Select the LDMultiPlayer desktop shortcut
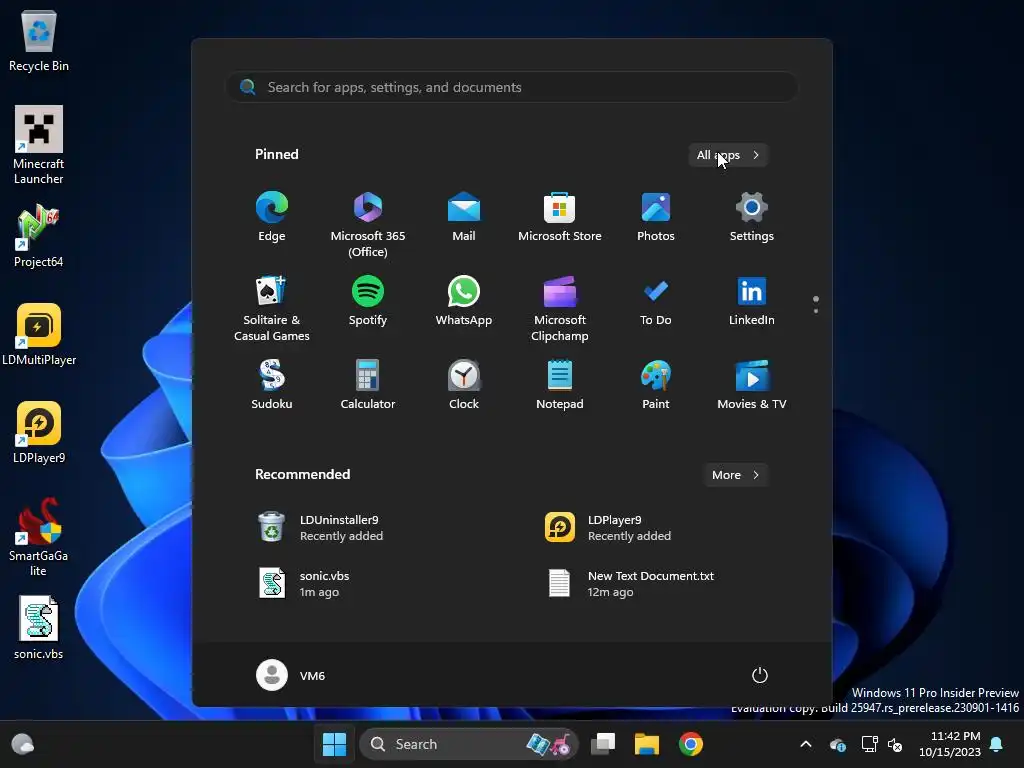This screenshot has height=768, width=1024. pos(39,334)
